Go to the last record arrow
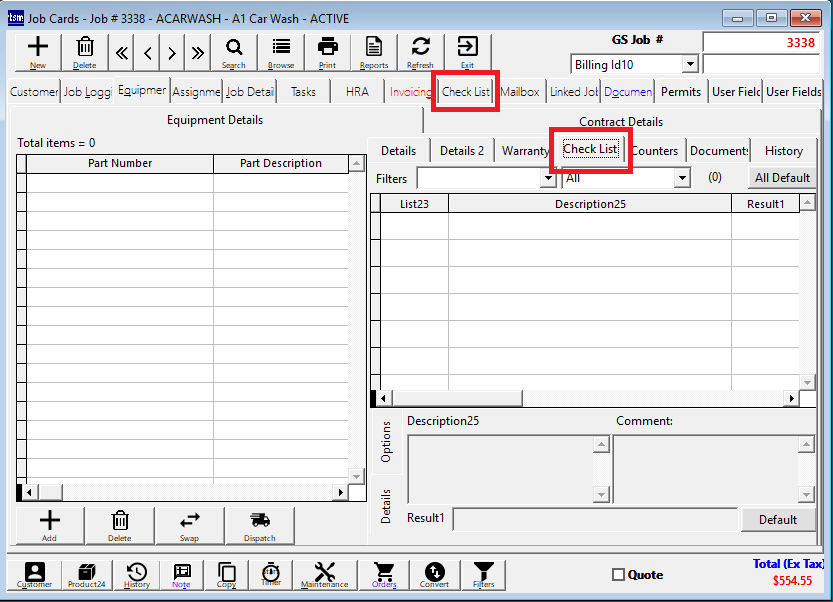 tap(197, 53)
